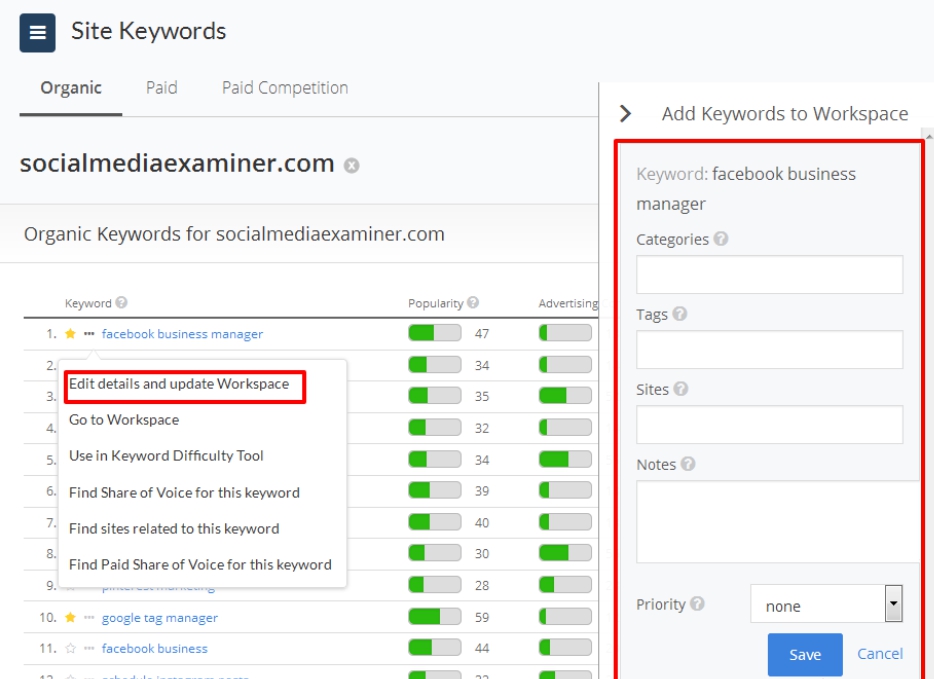Image resolution: width=934 pixels, height=679 pixels.
Task: Switch to the Paid tab
Action: (161, 88)
